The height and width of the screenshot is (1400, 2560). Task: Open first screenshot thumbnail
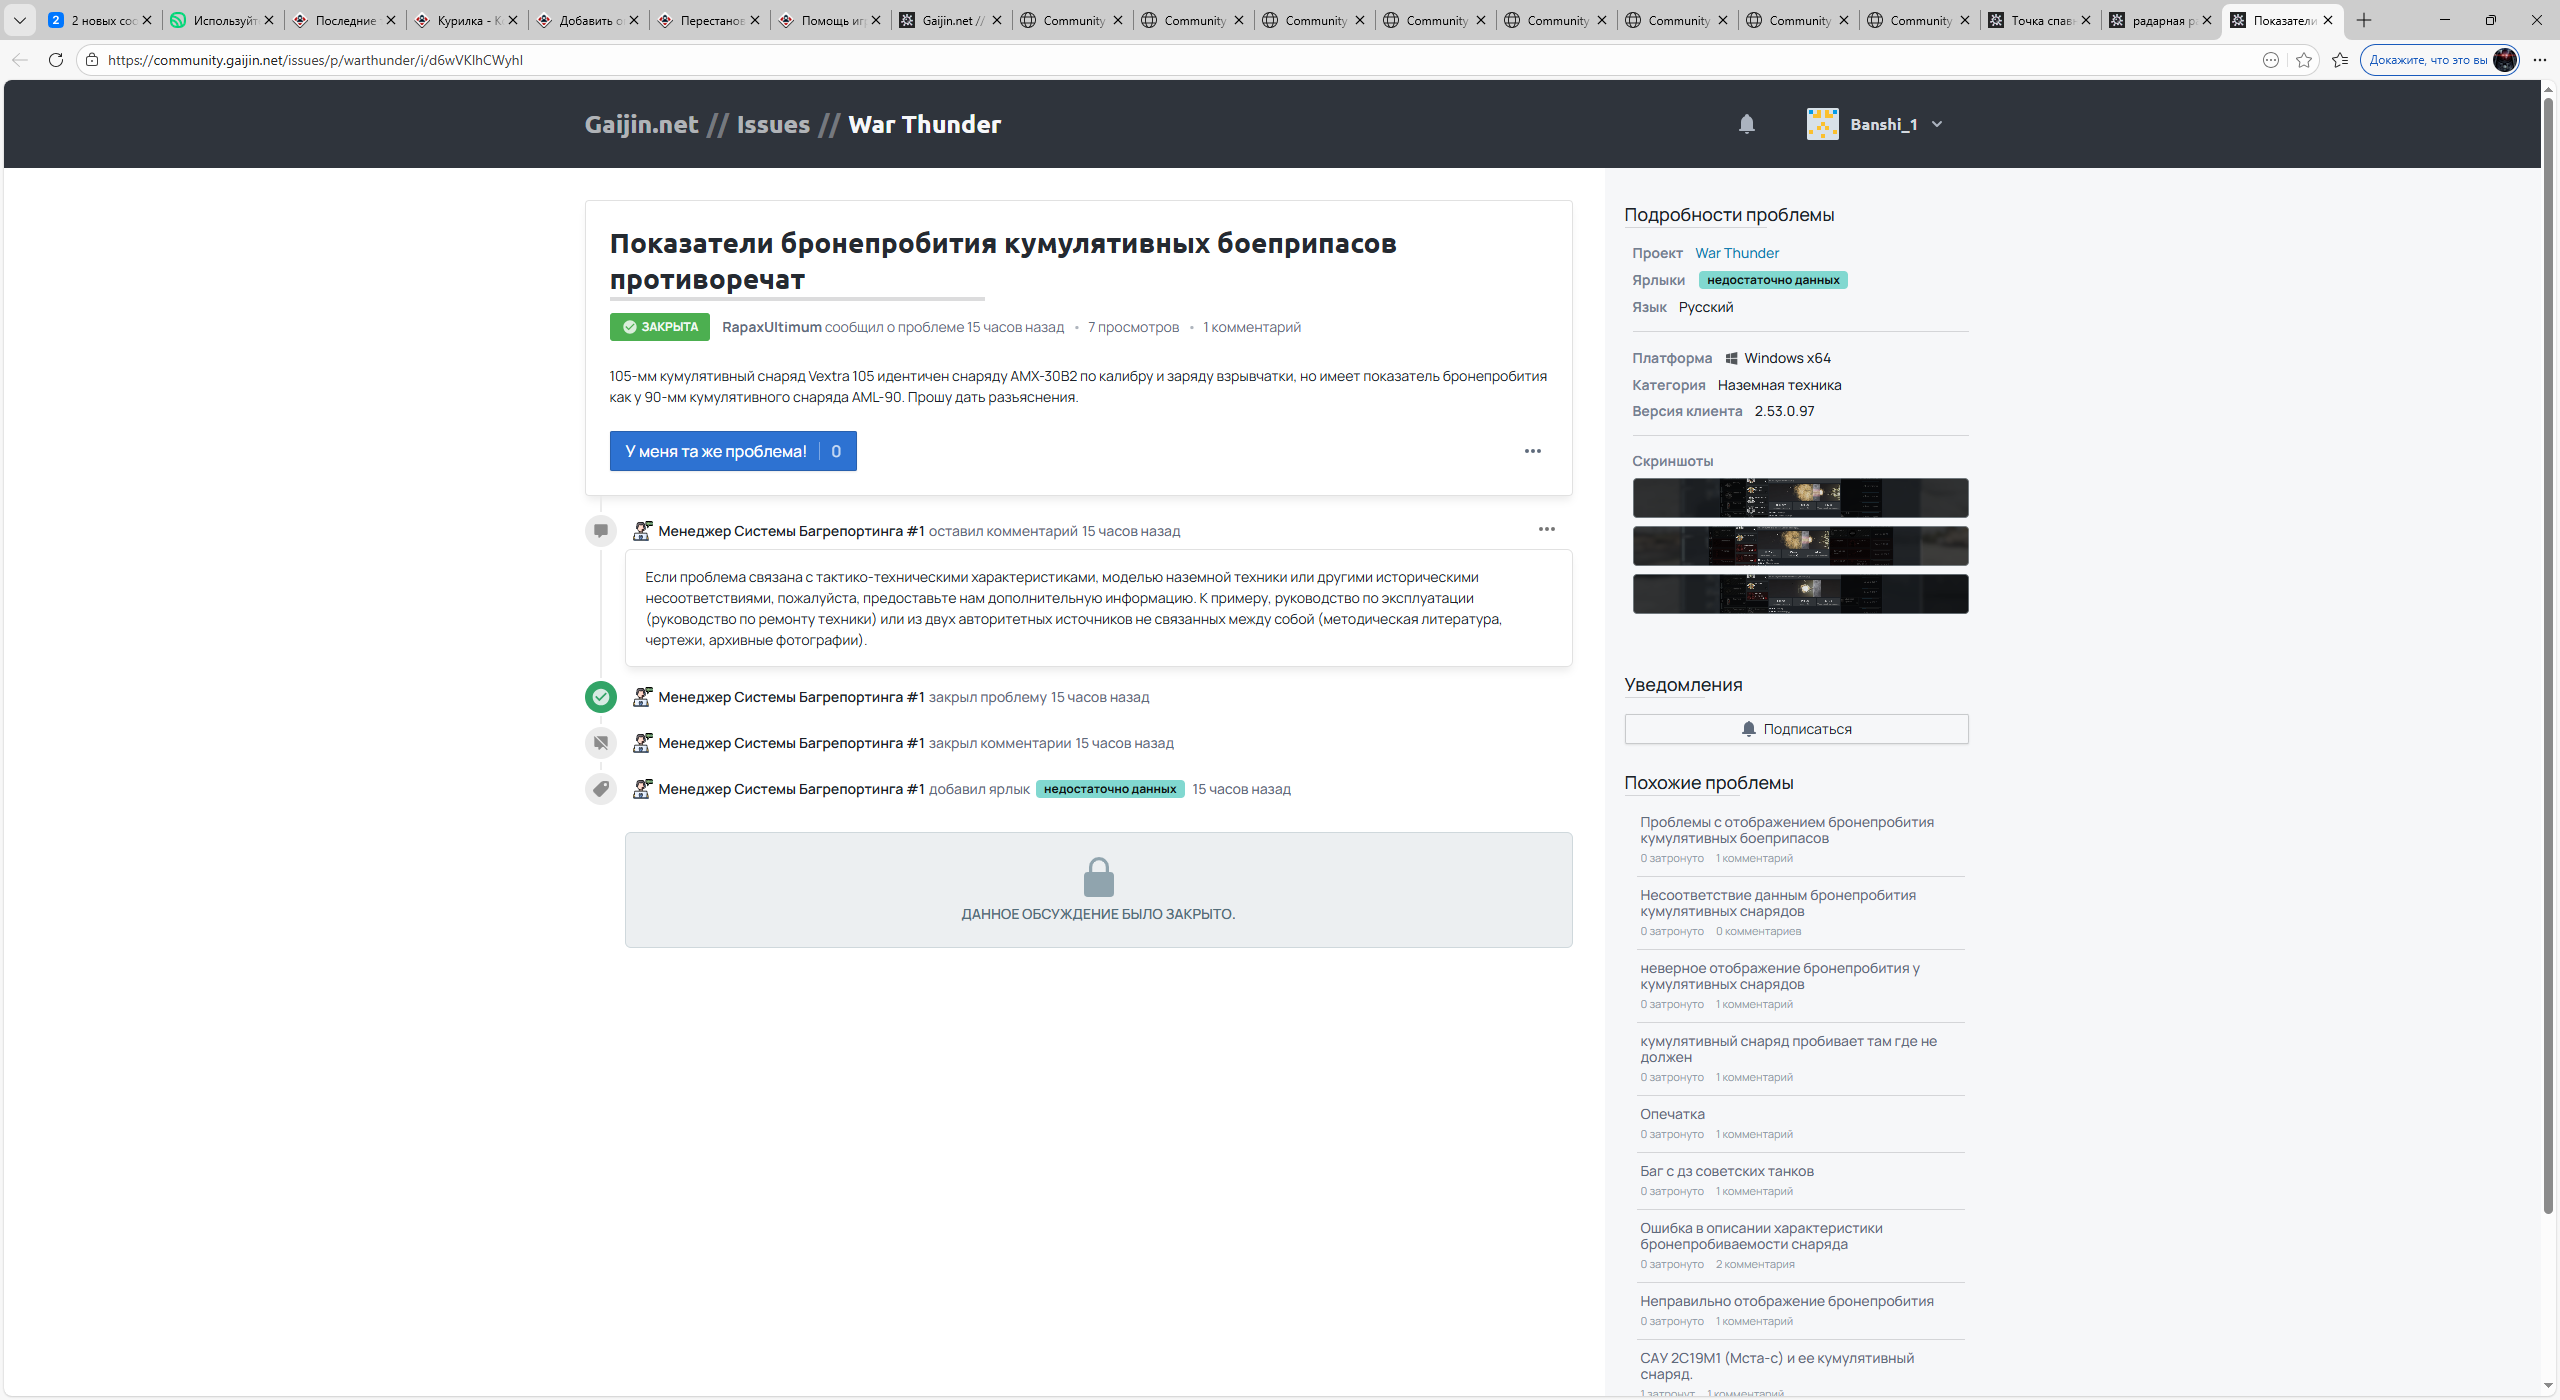(x=1800, y=497)
